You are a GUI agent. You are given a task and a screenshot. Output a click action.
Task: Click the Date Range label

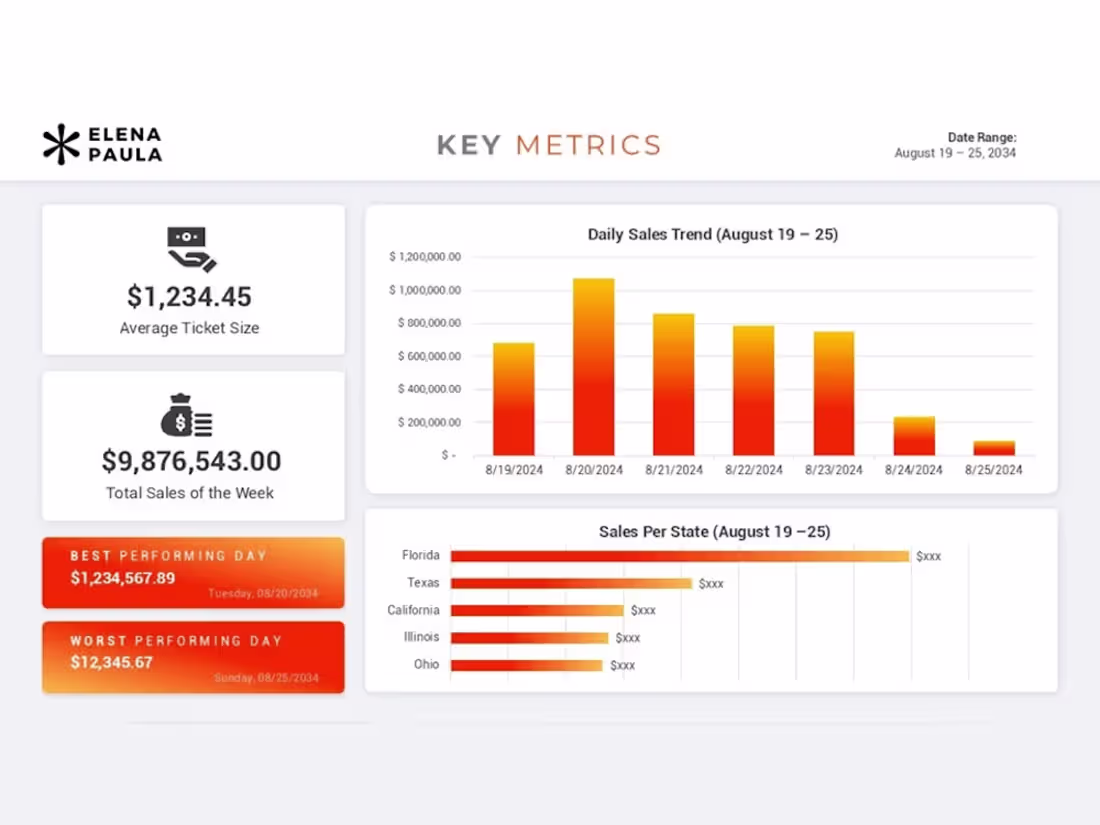[x=981, y=138]
